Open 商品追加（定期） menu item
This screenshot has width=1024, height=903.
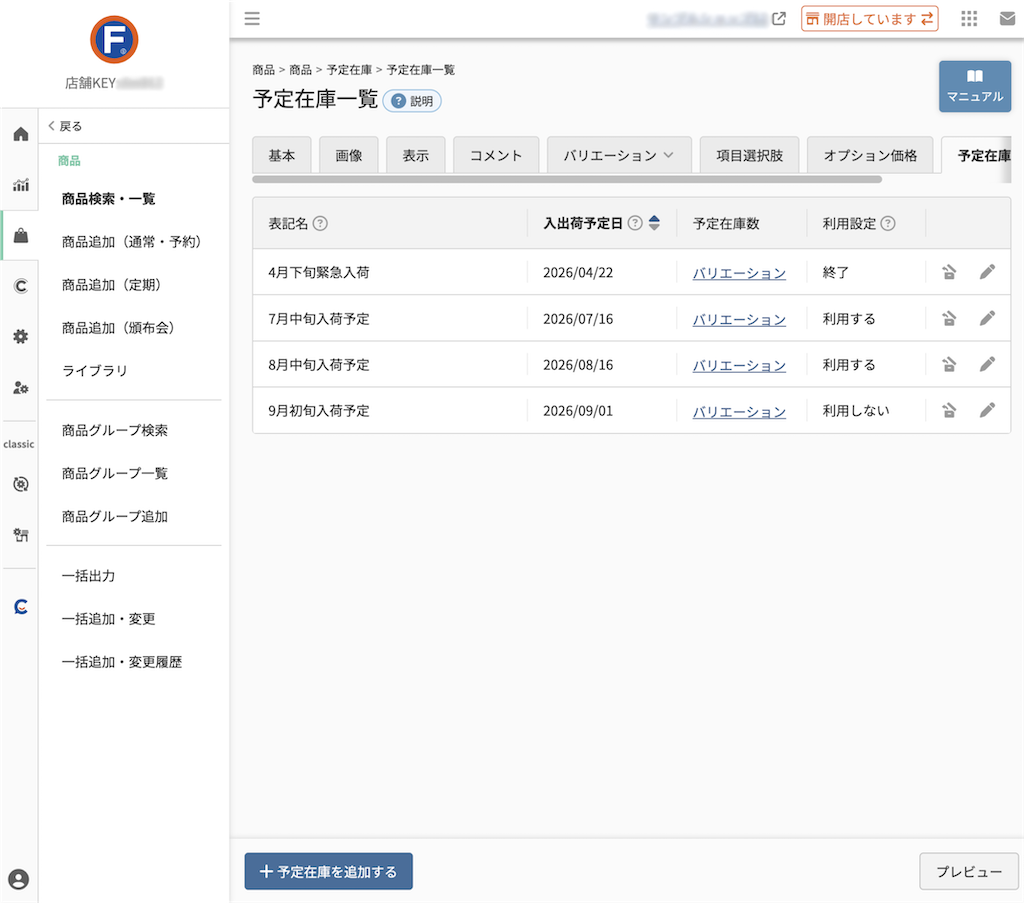(111, 285)
